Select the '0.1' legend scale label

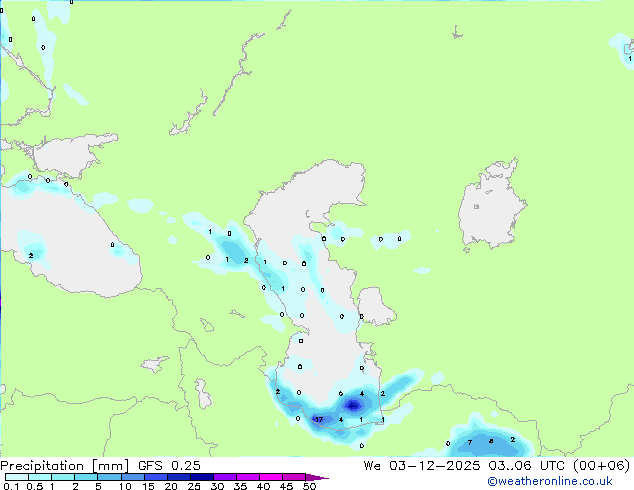pyautogui.click(x=11, y=486)
